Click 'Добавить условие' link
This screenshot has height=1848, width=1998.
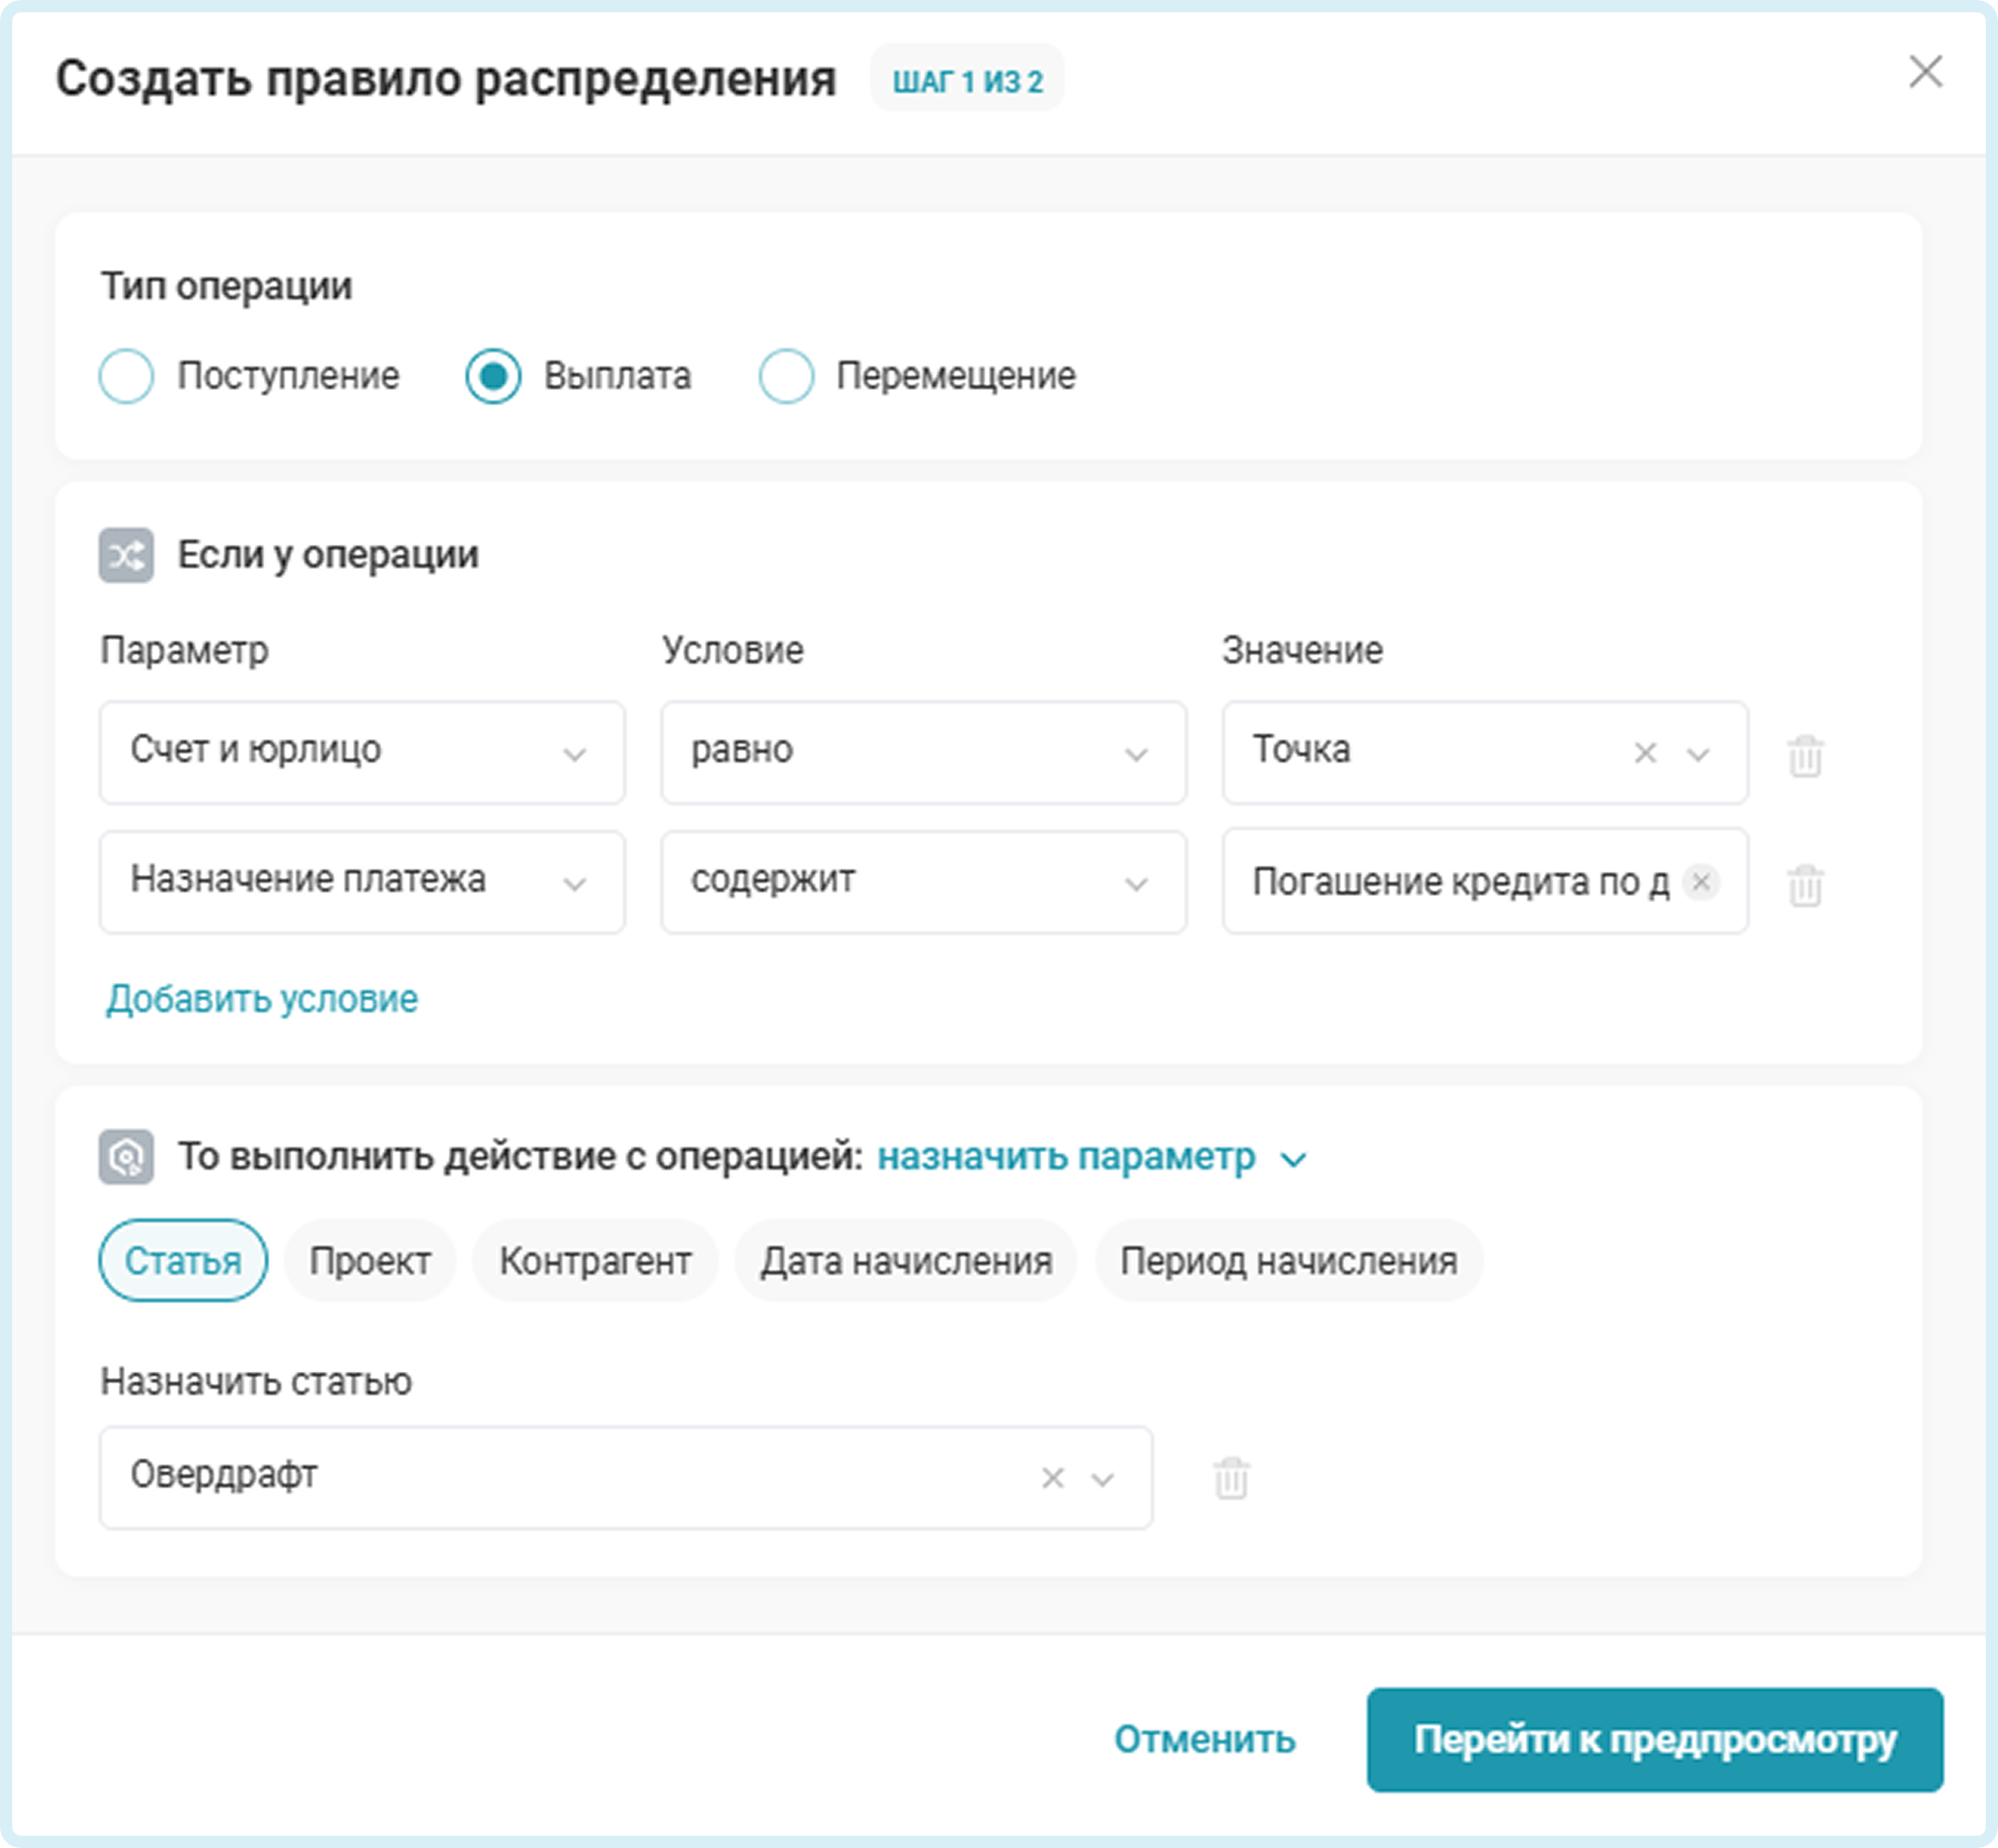point(262,999)
